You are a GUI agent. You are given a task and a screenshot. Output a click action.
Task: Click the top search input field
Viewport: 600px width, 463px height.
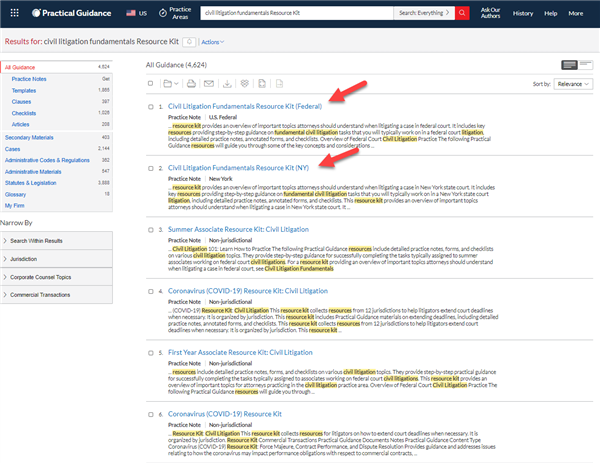297,13
